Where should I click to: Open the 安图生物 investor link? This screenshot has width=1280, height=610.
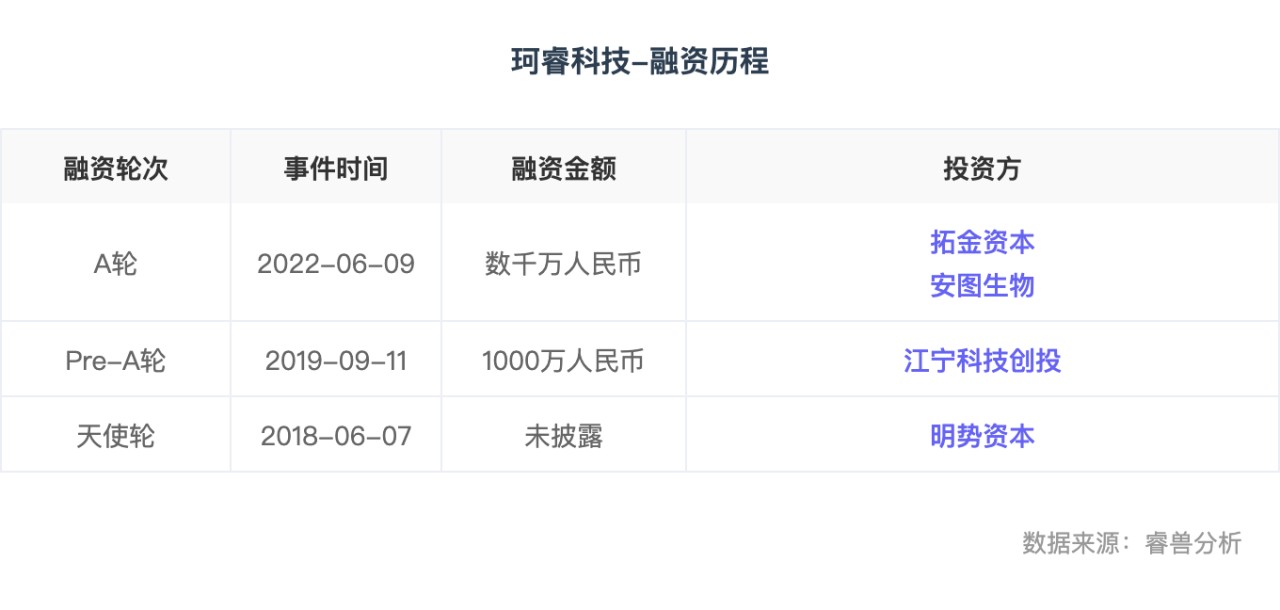(982, 286)
